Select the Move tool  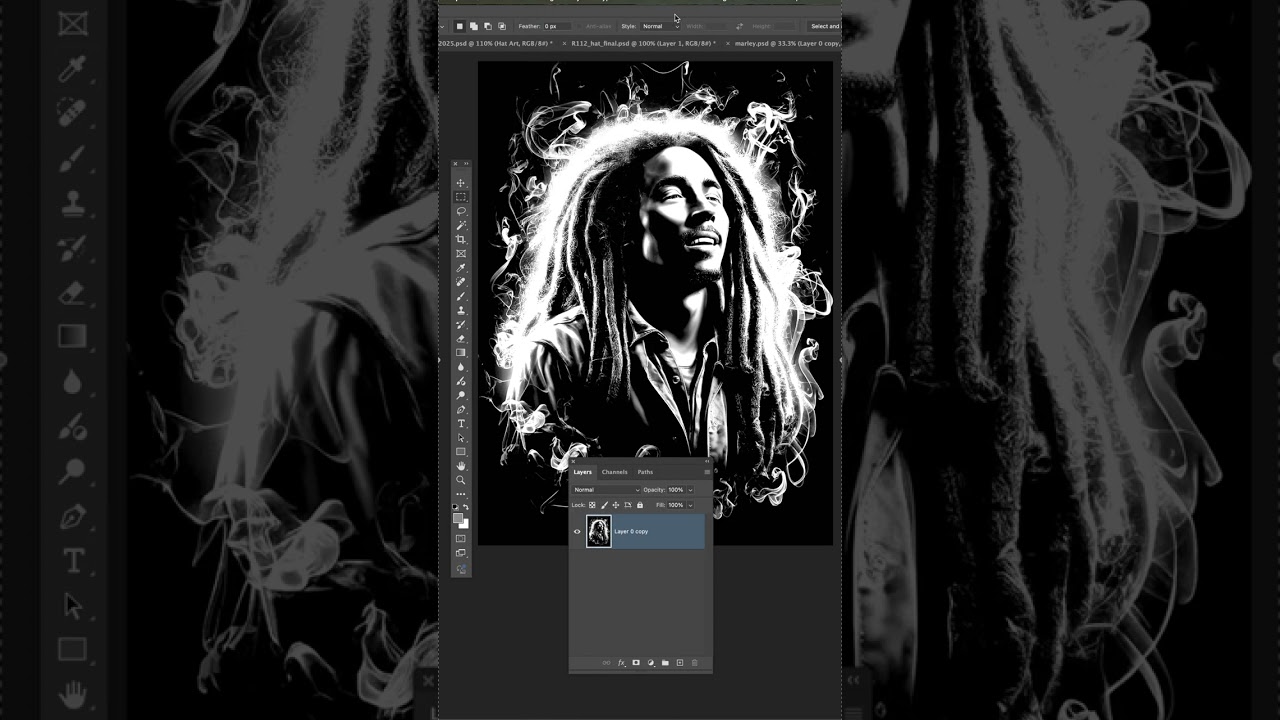[461, 183]
